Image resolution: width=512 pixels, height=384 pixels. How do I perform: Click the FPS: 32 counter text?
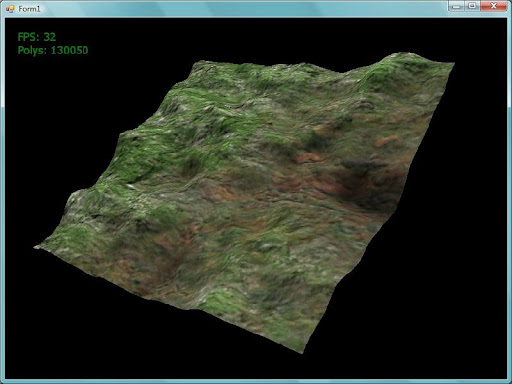(x=37, y=37)
